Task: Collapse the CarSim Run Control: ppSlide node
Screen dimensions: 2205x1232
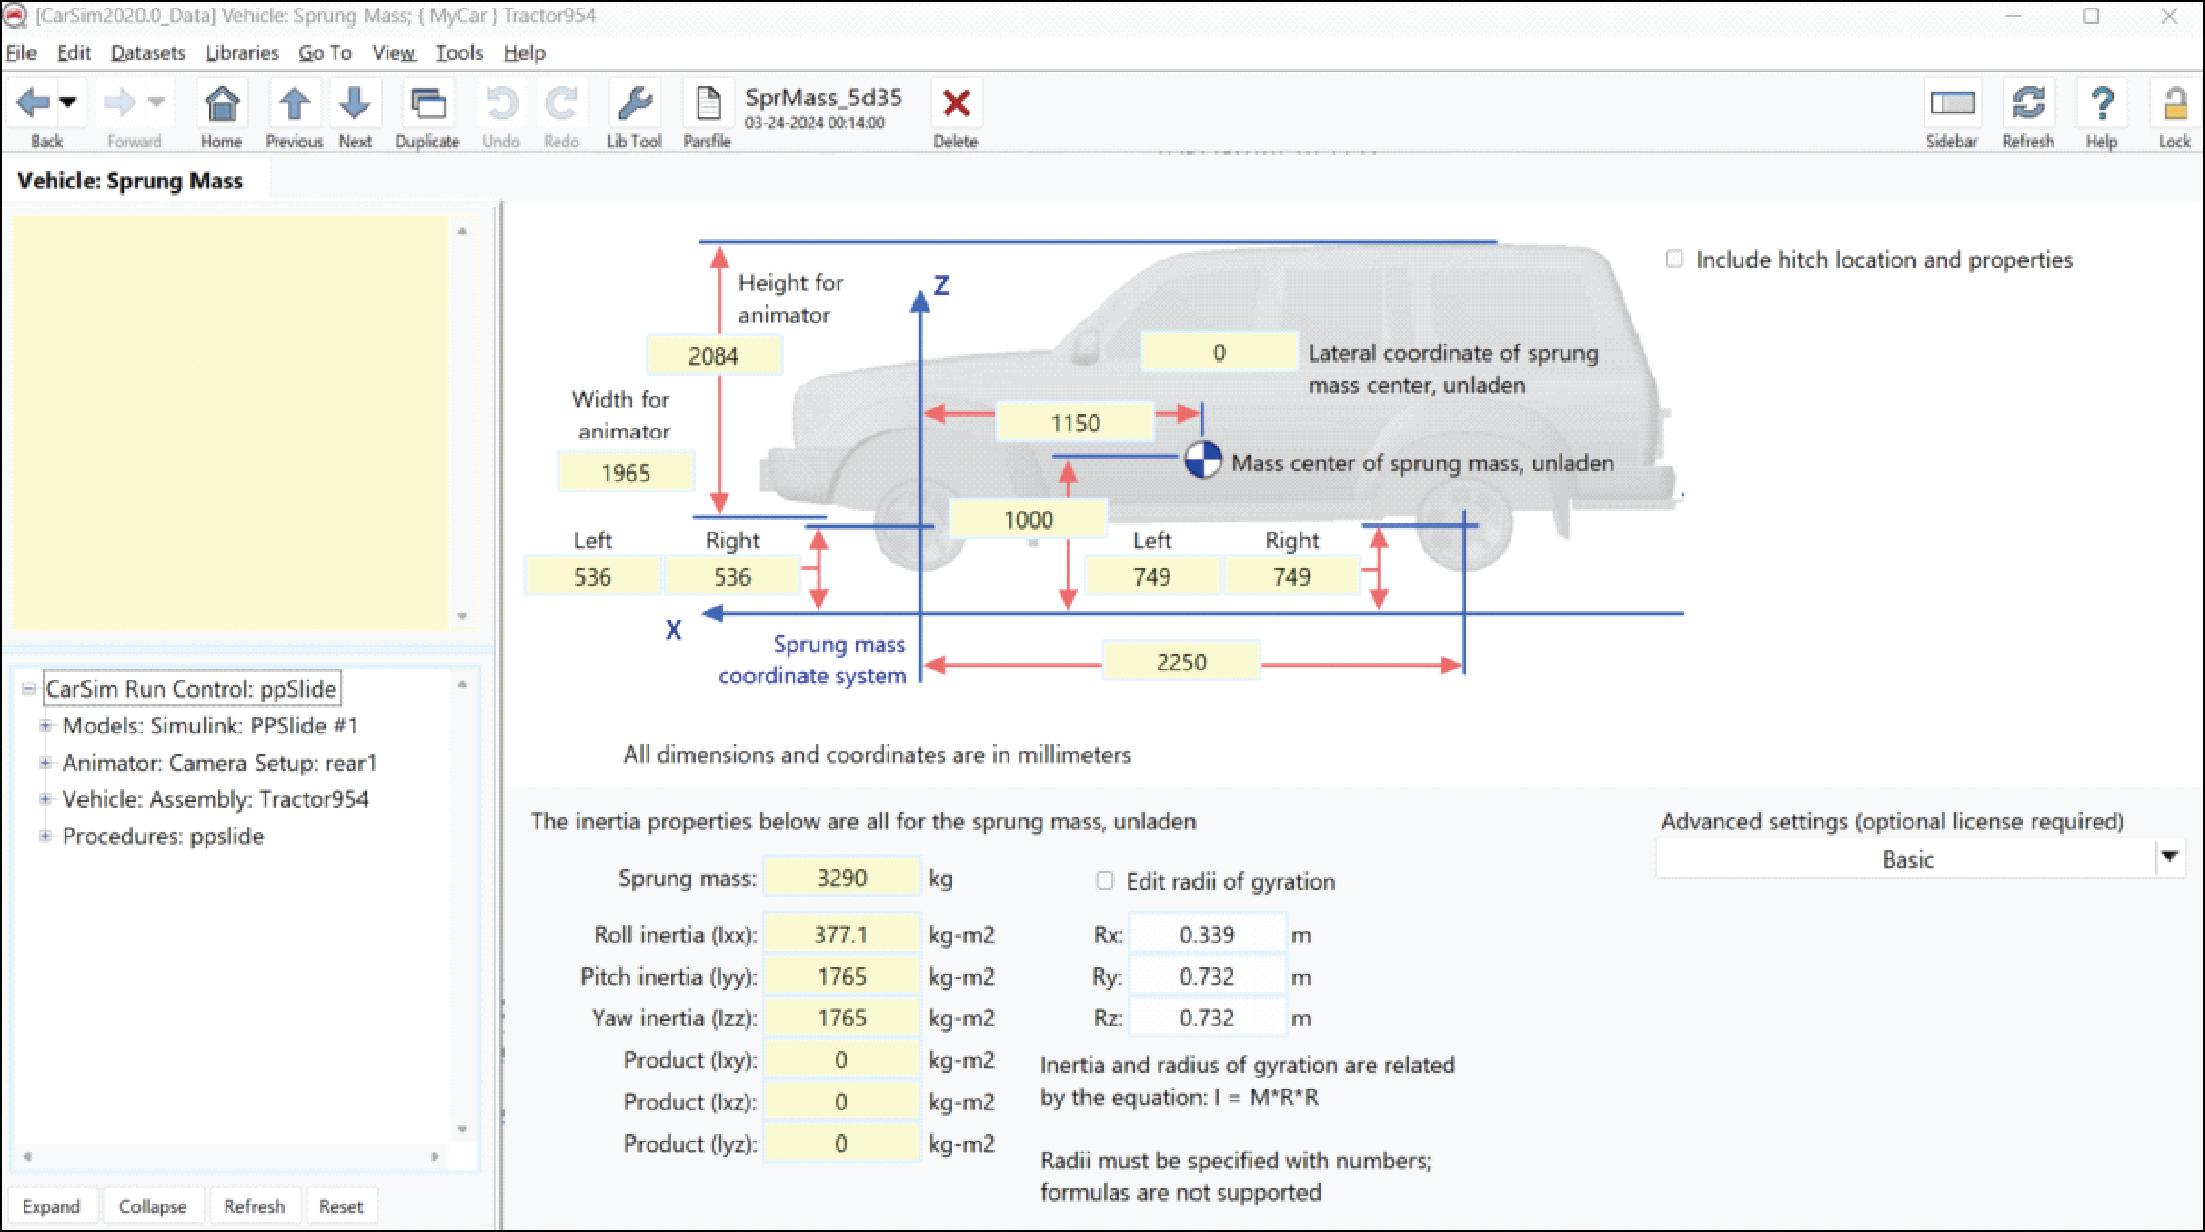Action: point(28,688)
